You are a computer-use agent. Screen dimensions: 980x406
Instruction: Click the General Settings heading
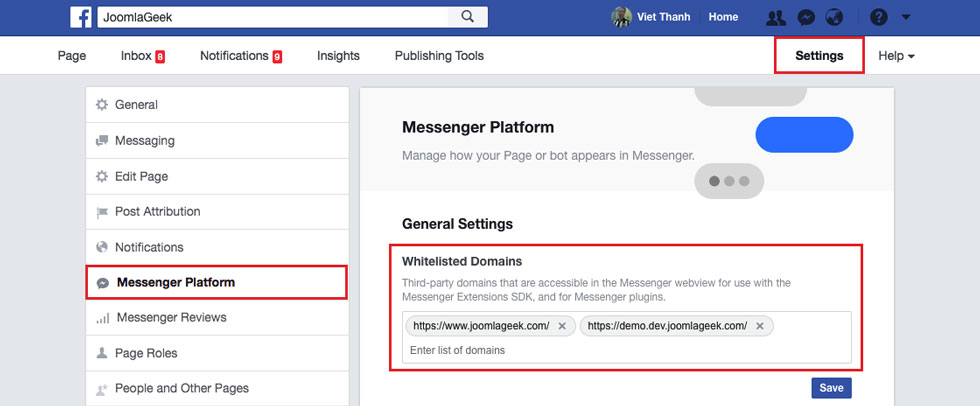pos(458,224)
